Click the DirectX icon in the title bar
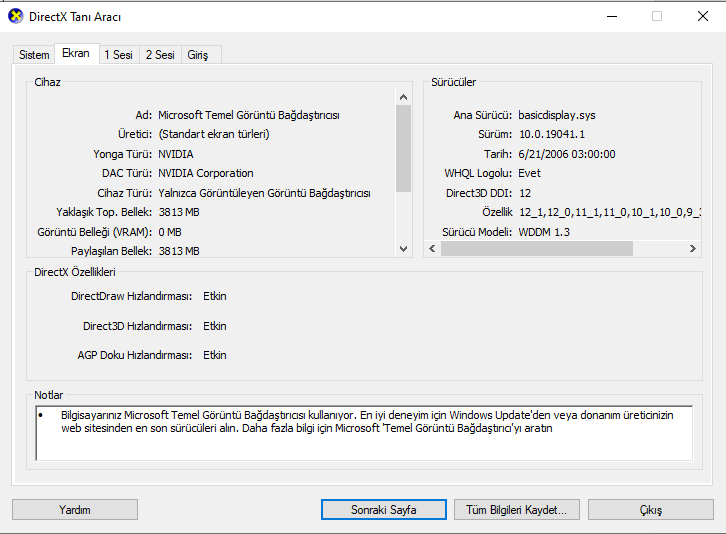726x534 pixels. [x=15, y=17]
